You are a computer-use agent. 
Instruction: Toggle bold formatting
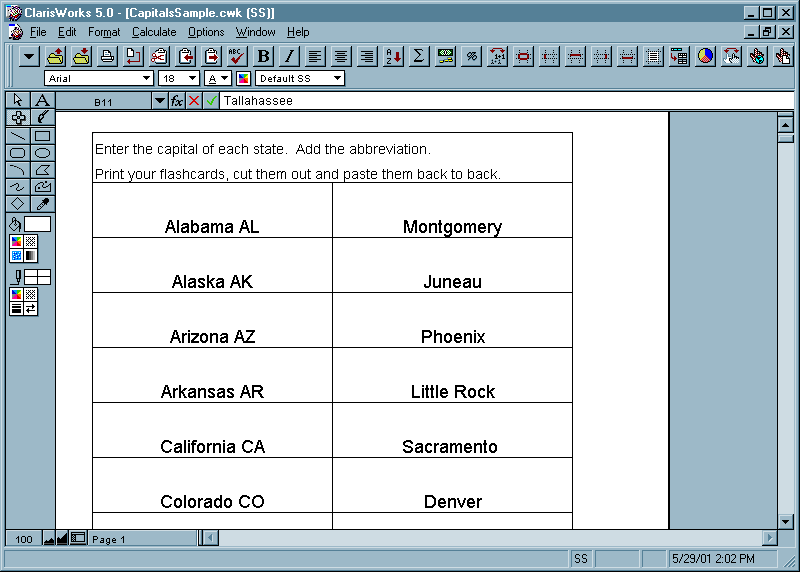pyautogui.click(x=264, y=57)
